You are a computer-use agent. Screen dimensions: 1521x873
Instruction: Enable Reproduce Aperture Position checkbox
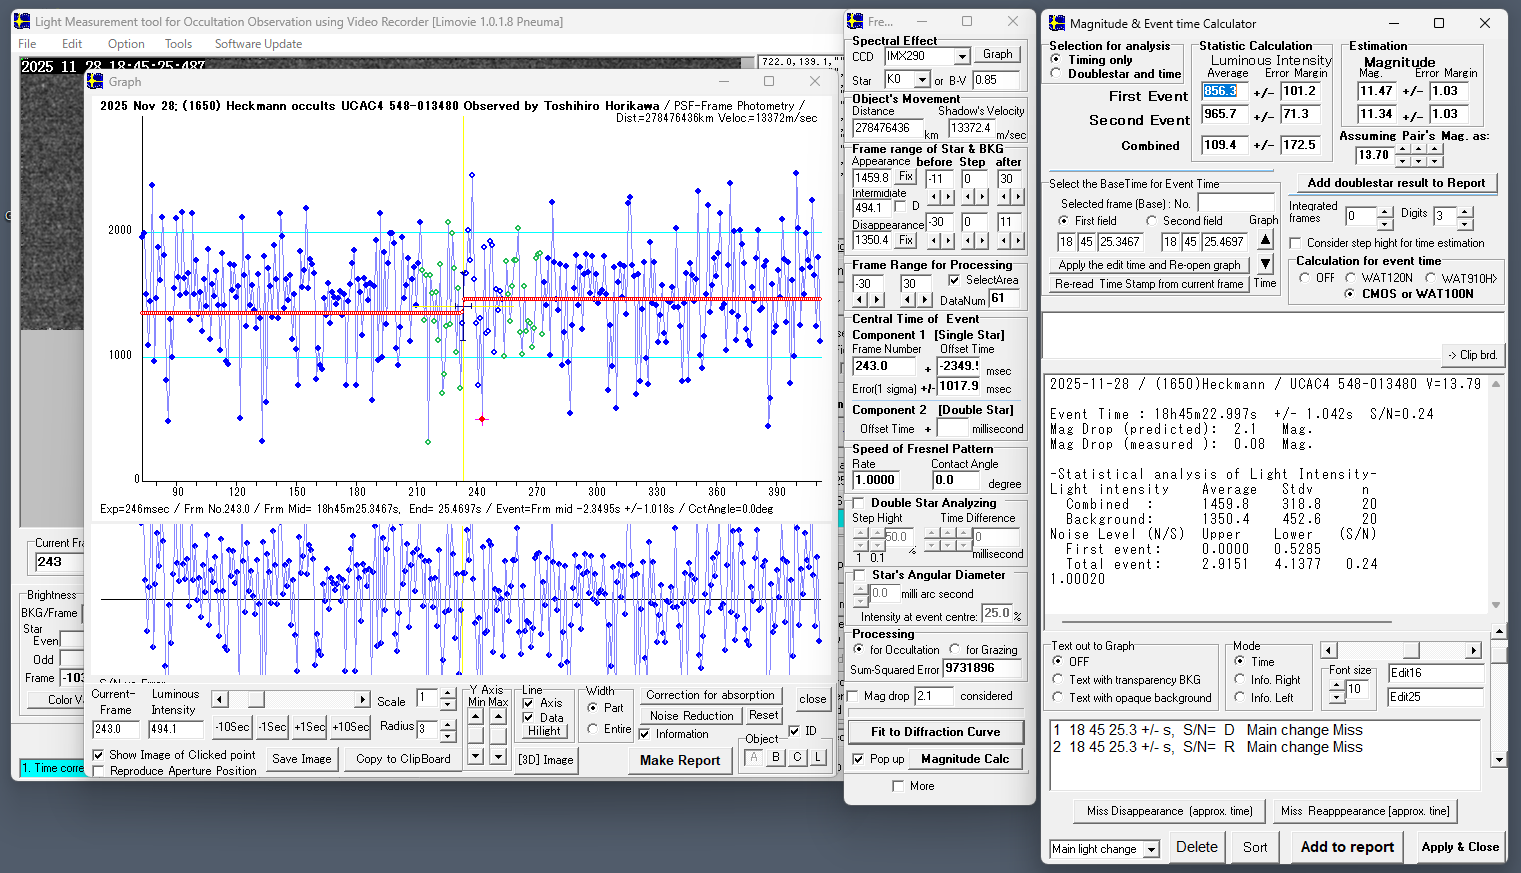tap(99, 771)
